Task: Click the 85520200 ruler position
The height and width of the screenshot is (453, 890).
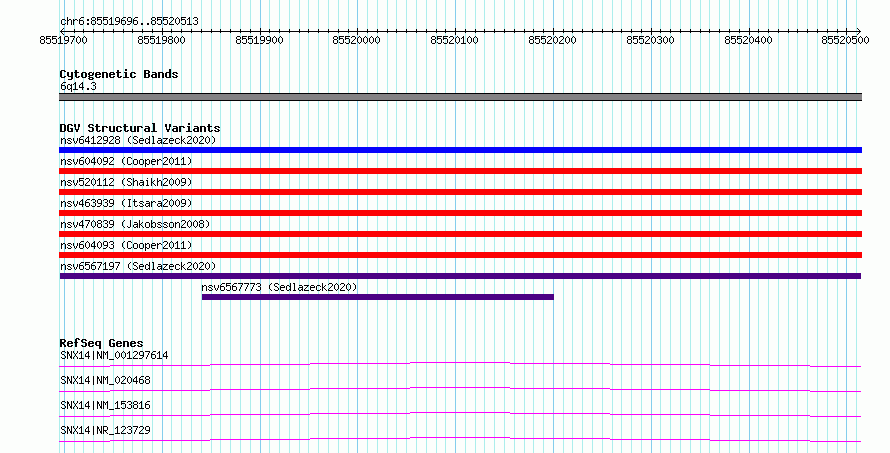Action: (x=552, y=40)
